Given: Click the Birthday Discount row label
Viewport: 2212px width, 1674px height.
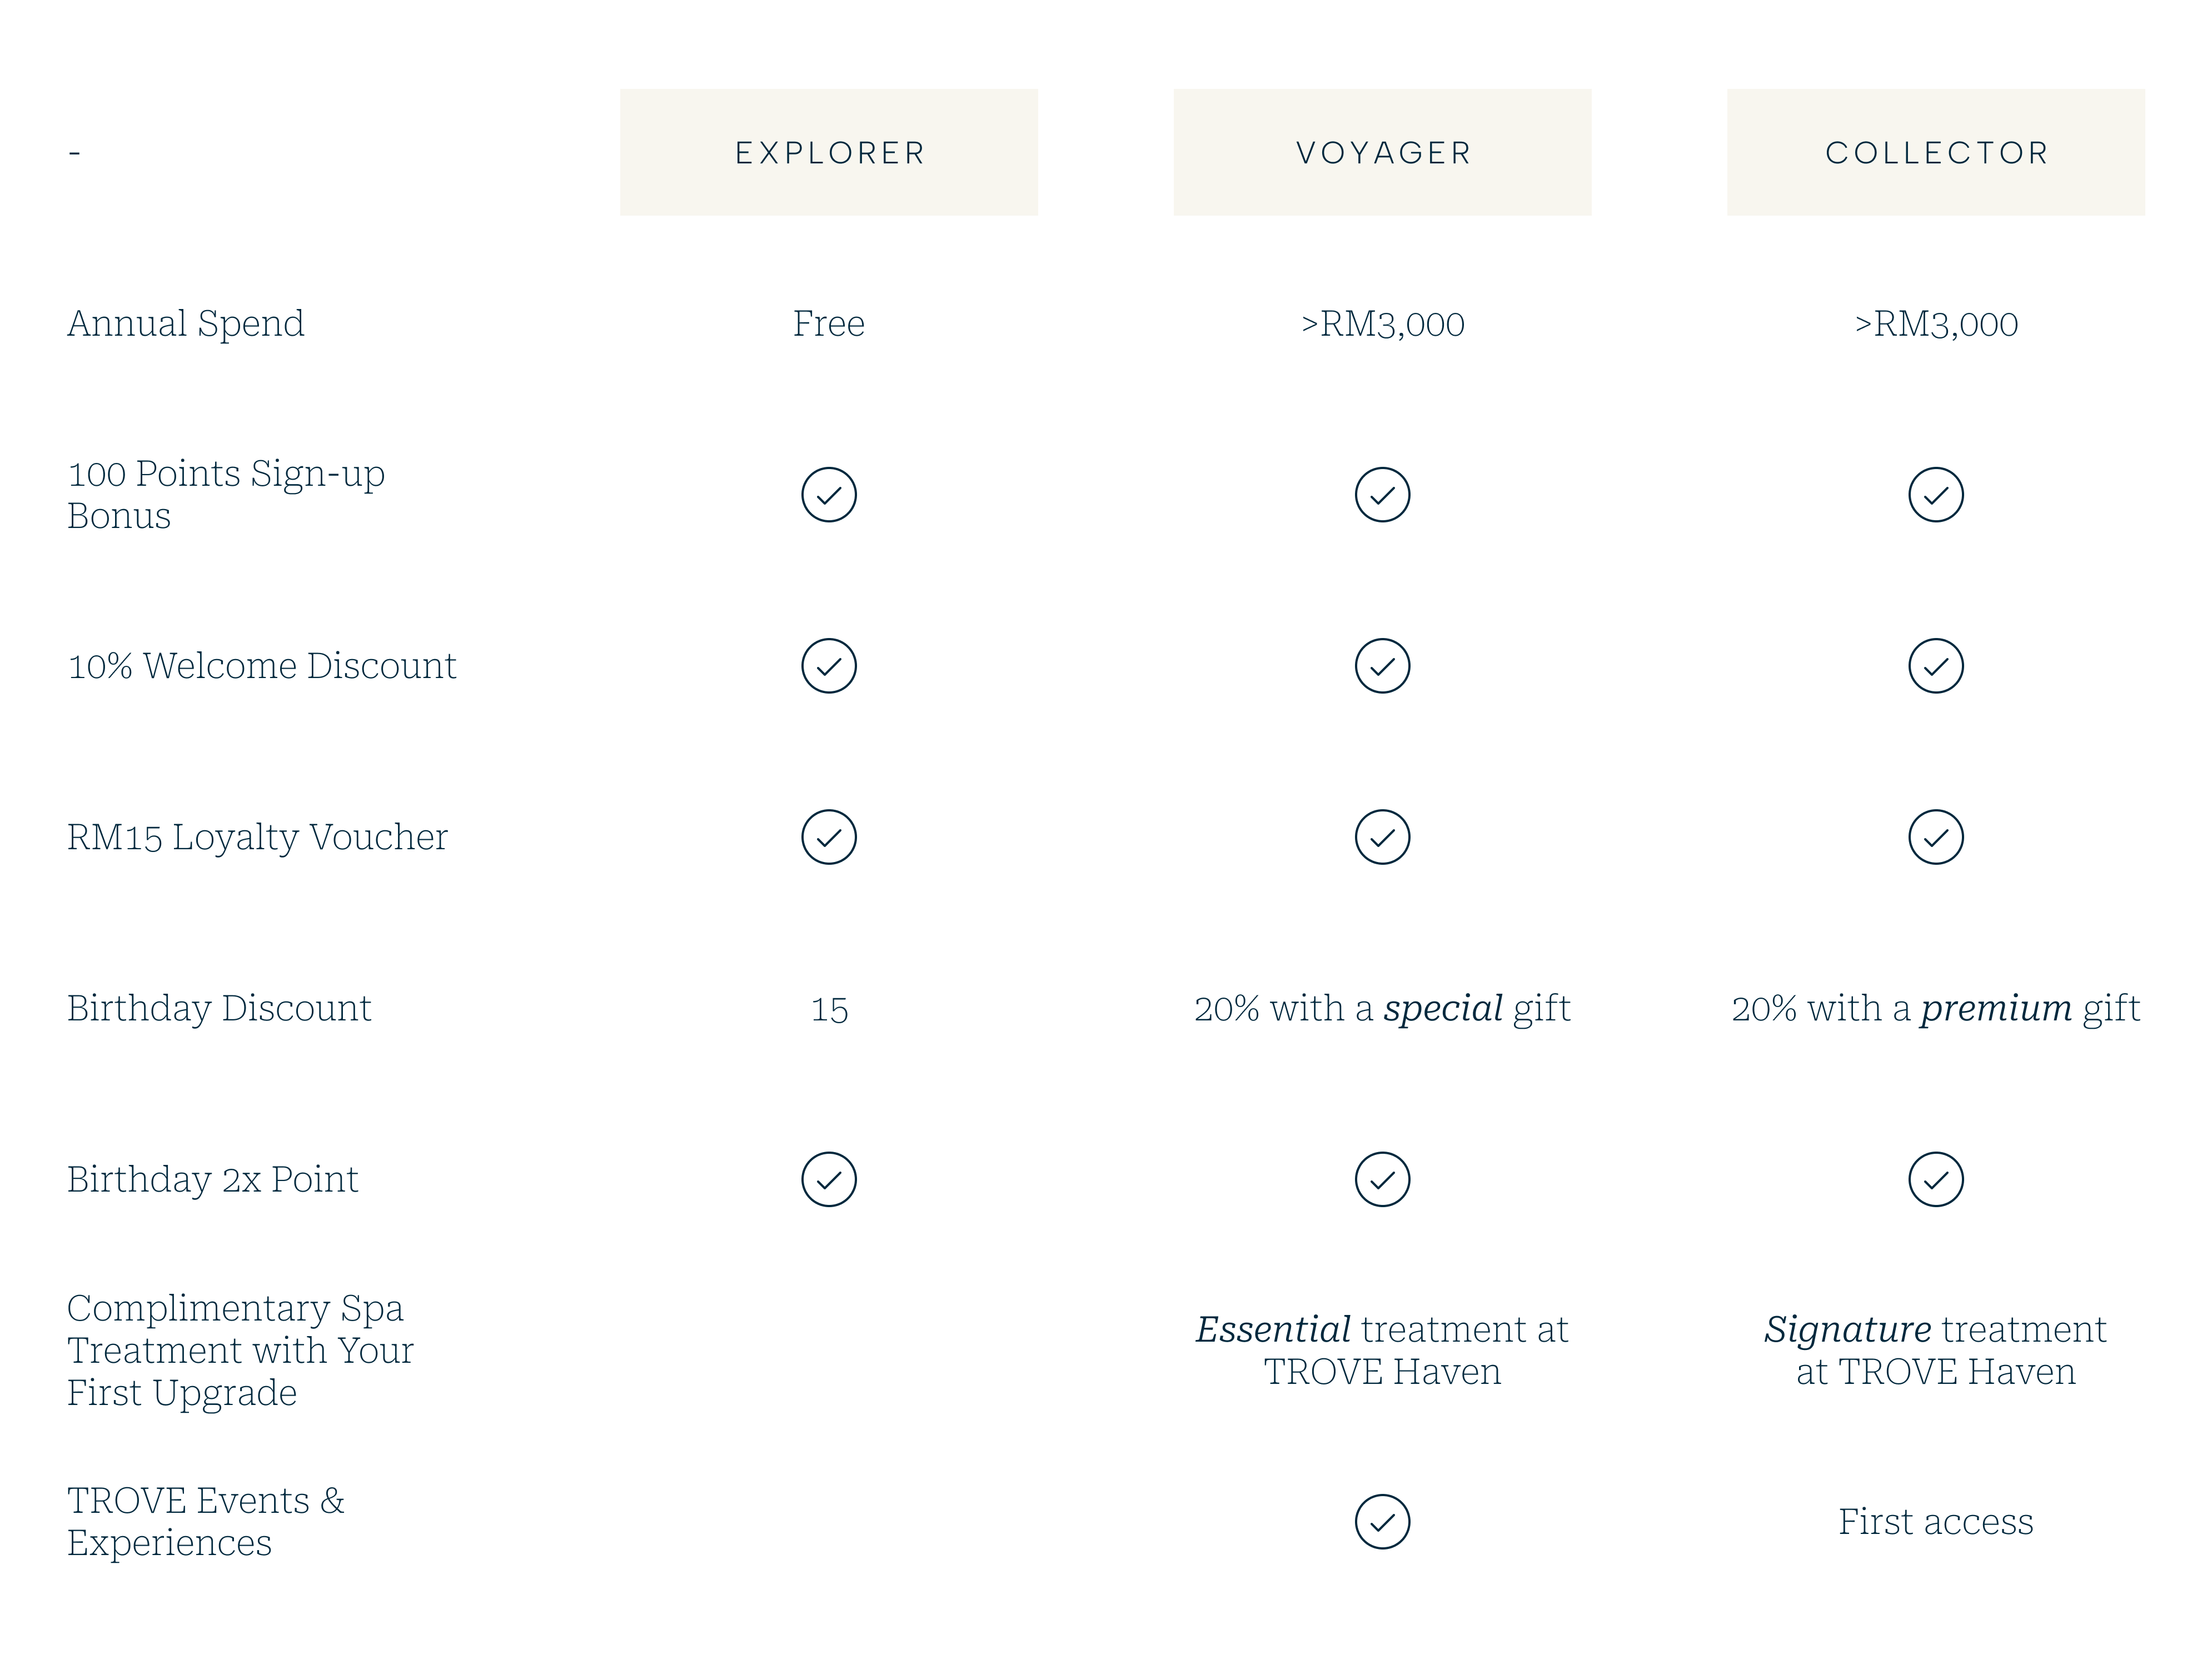Looking at the screenshot, I should tap(219, 1008).
